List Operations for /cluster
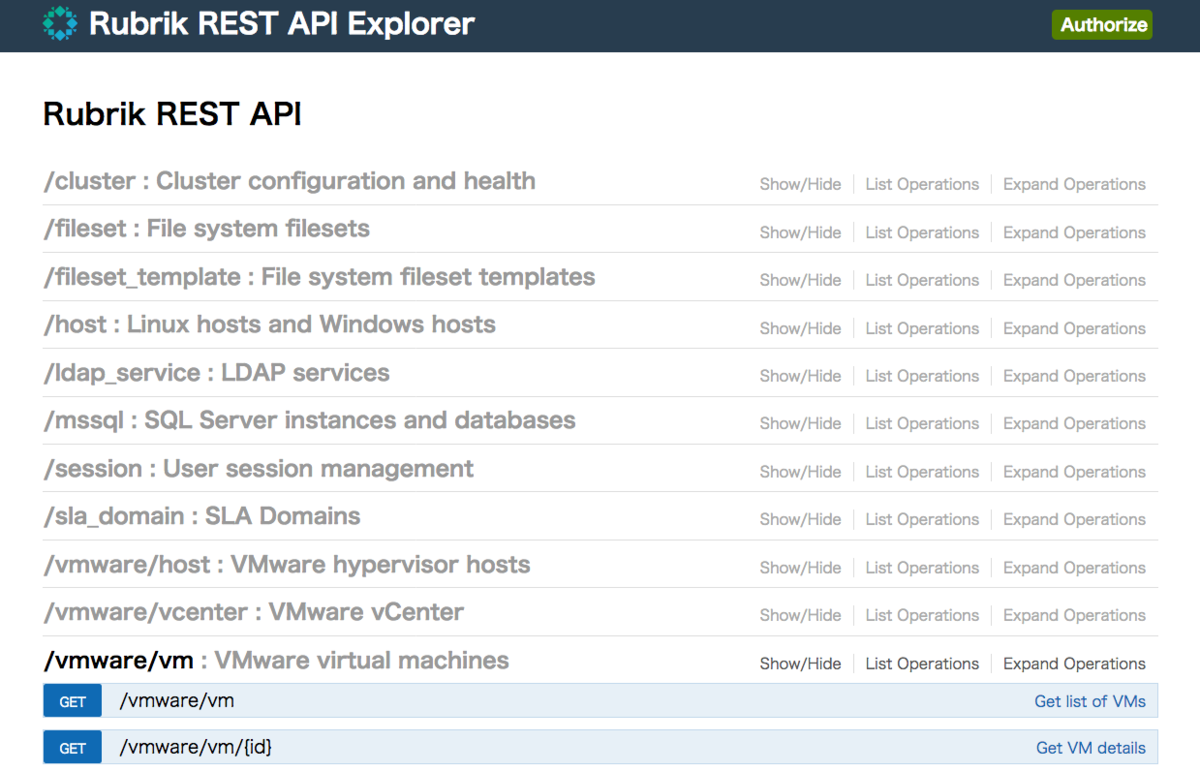1200x772 pixels. (922, 184)
